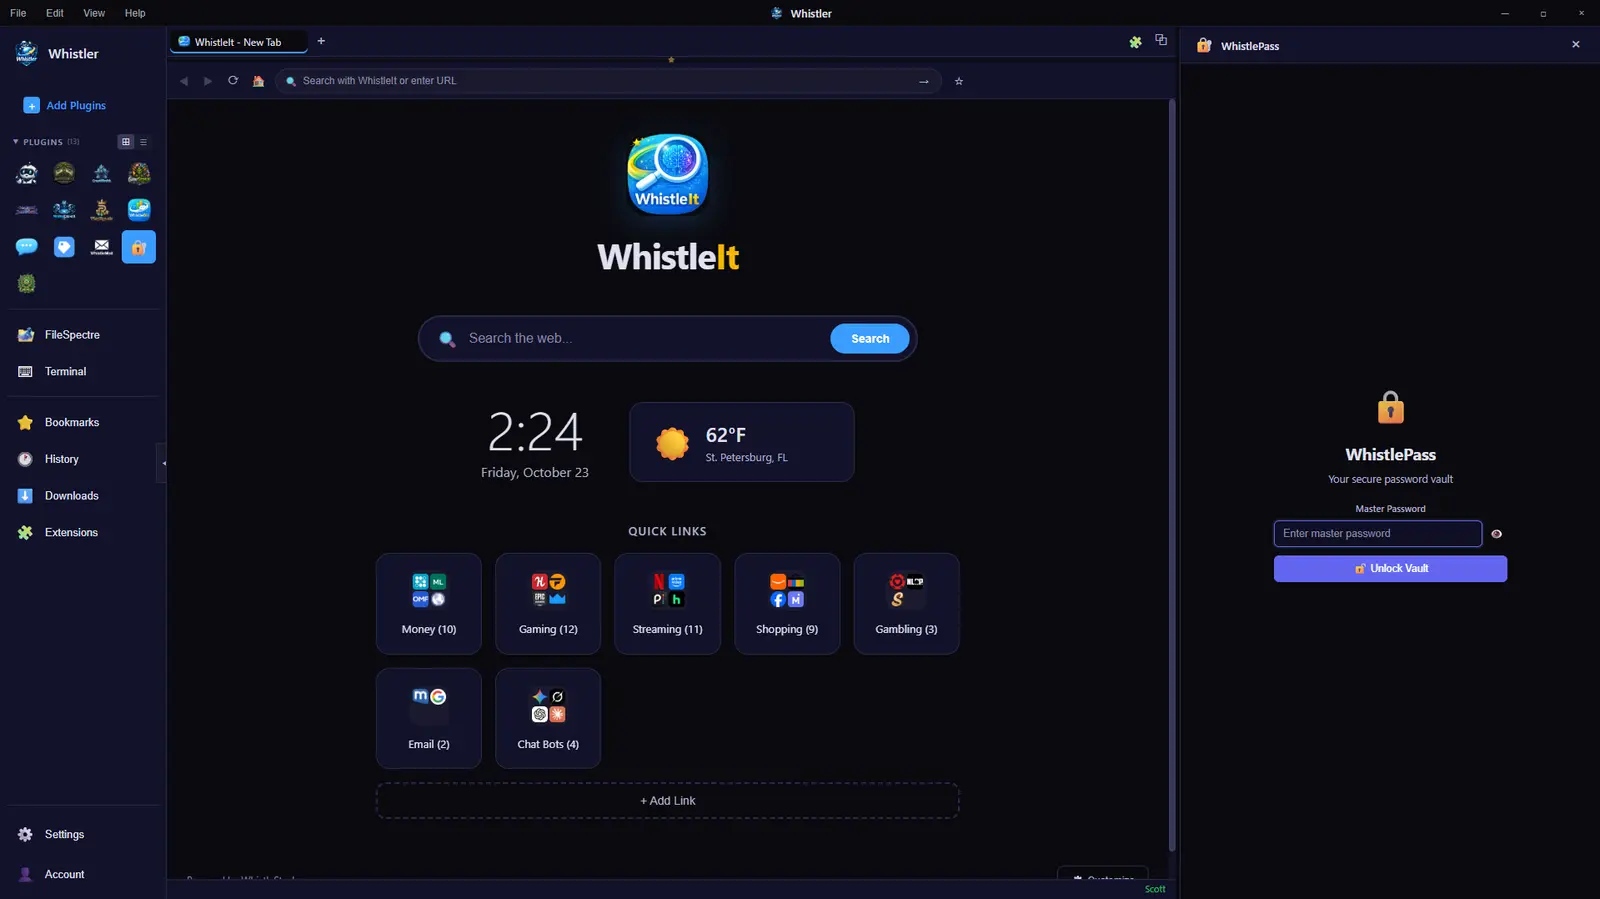1600x899 pixels.
Task: Switch plugins to list view
Action: 144,142
